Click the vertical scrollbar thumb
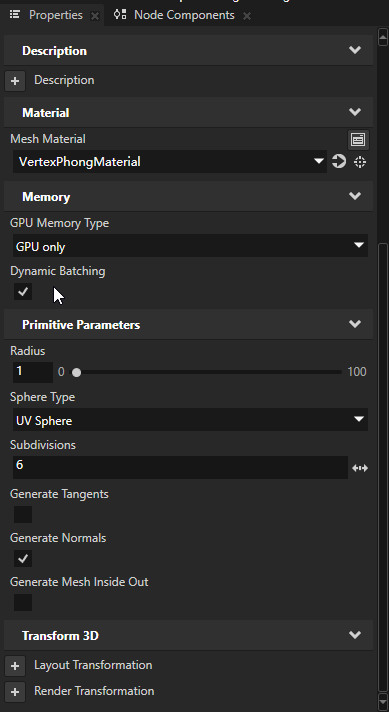 (383, 467)
